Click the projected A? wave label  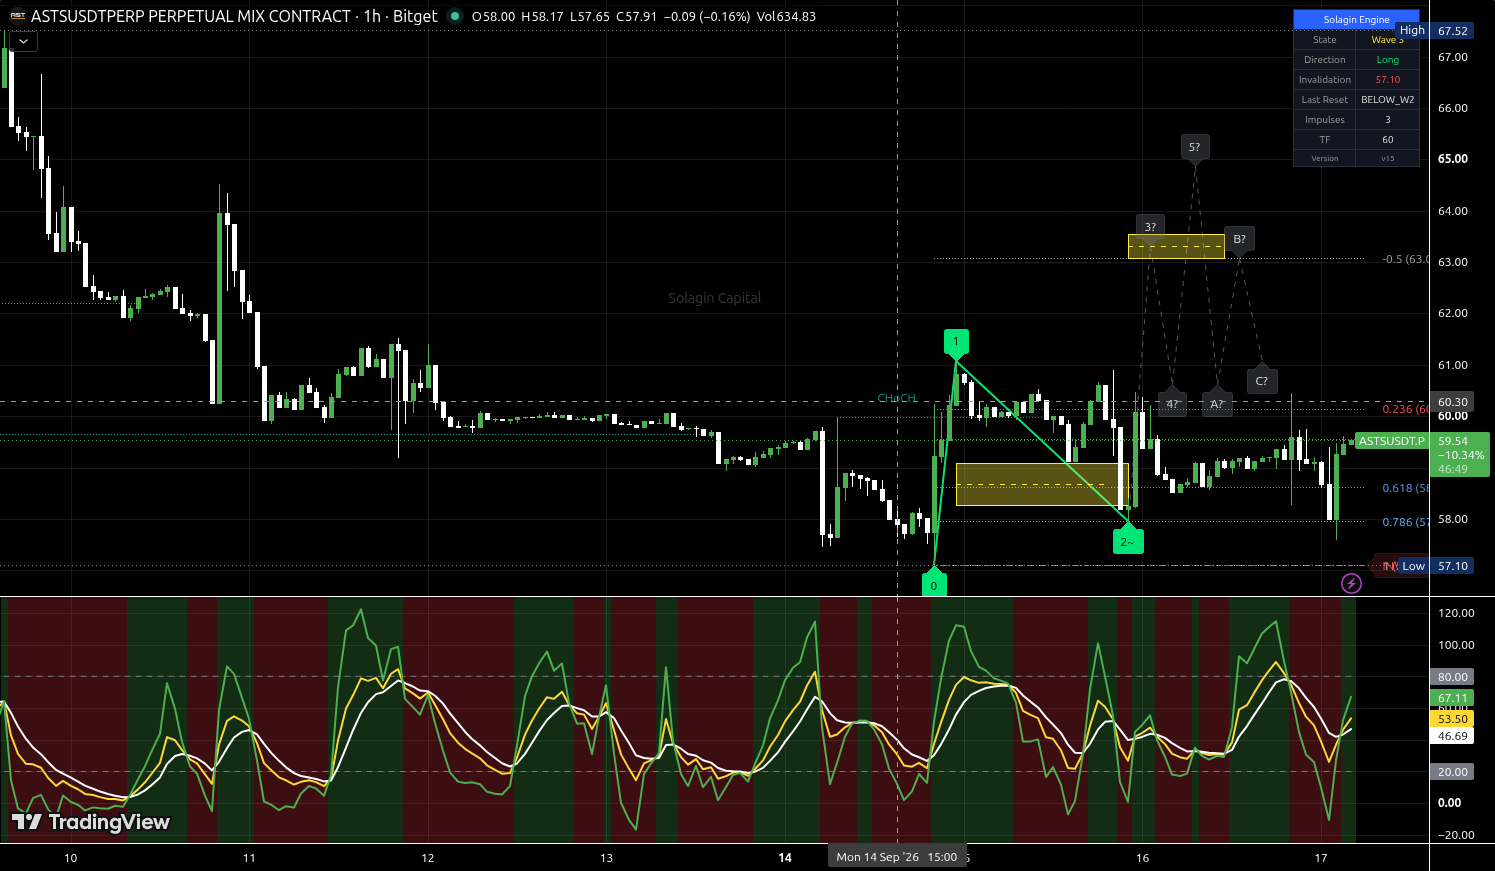click(1217, 404)
